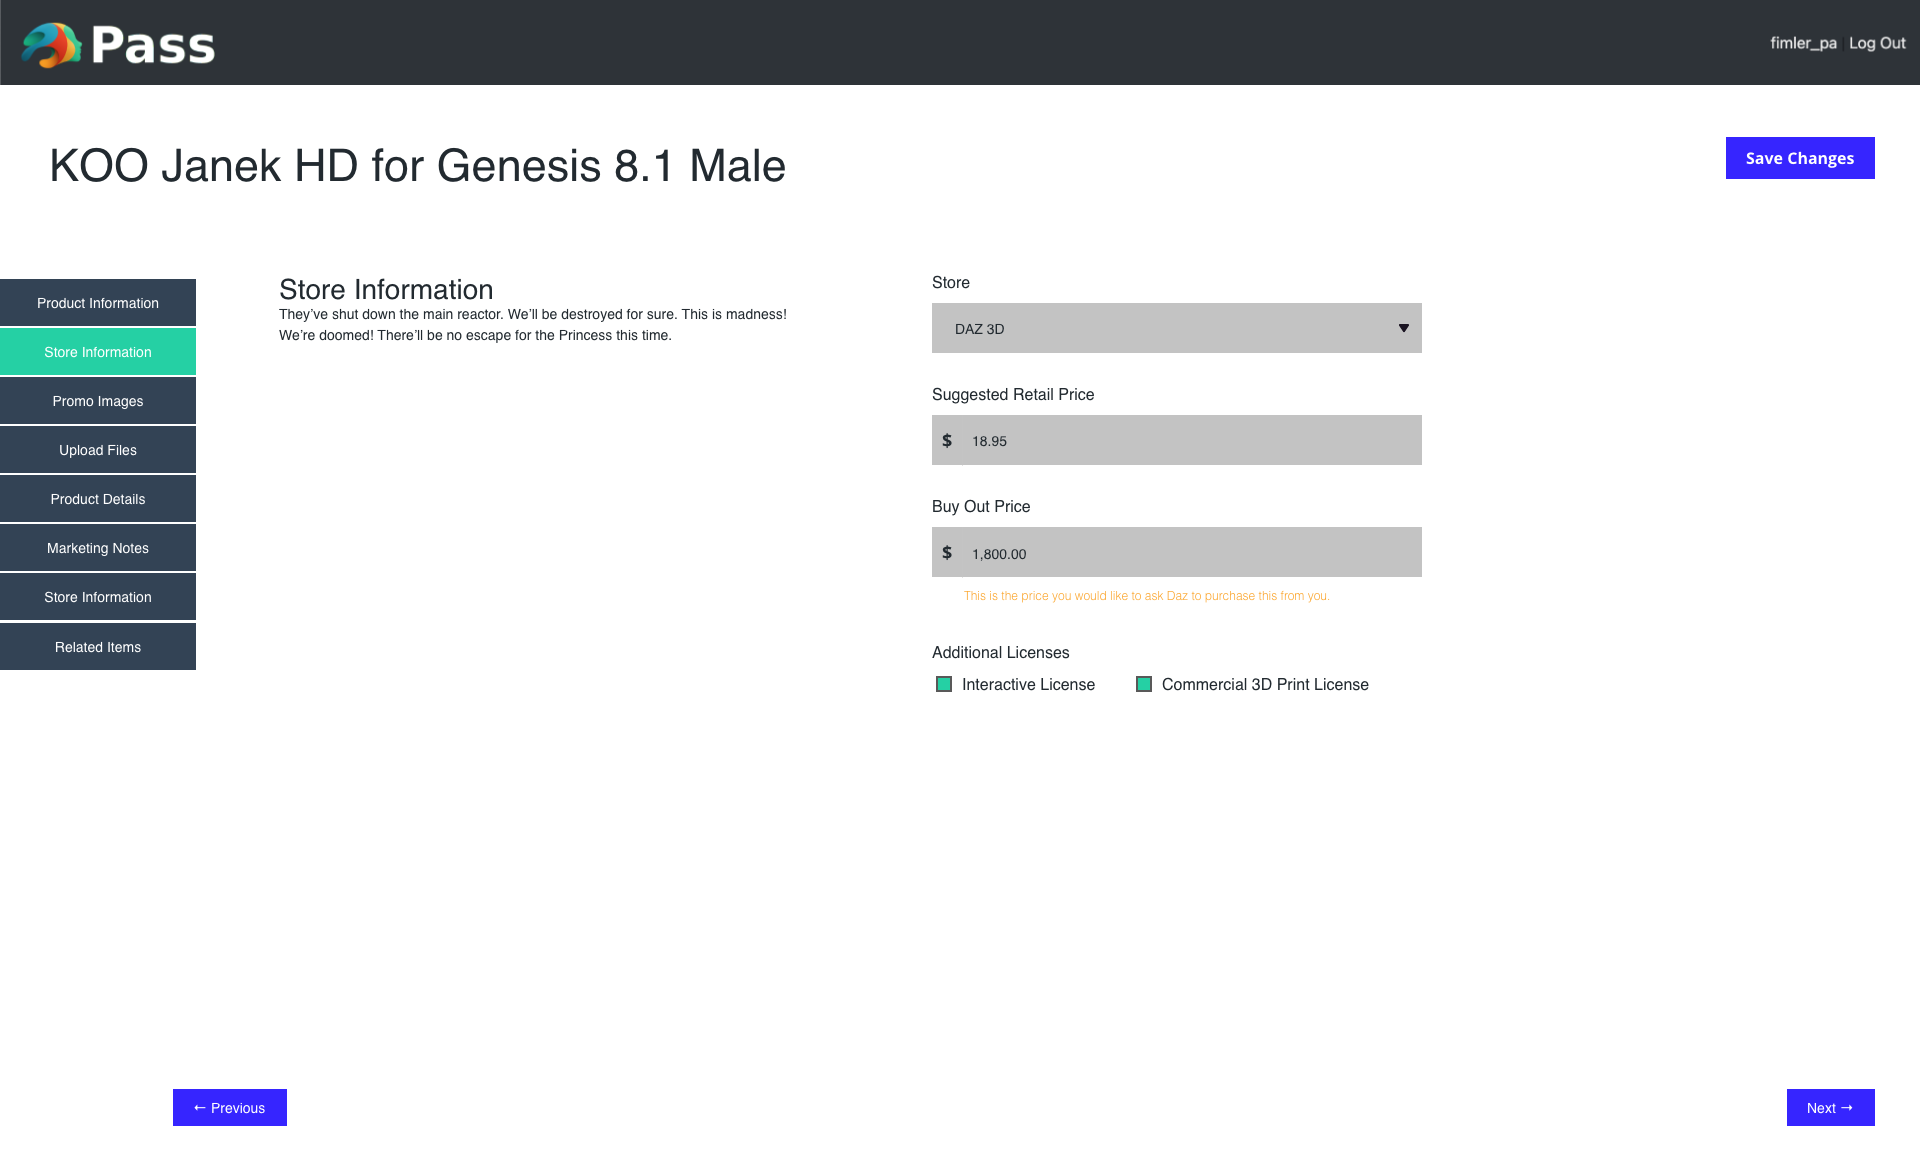Screen dimensions: 1920x1159
Task: Click the Store Information section heading
Action: click(x=386, y=289)
